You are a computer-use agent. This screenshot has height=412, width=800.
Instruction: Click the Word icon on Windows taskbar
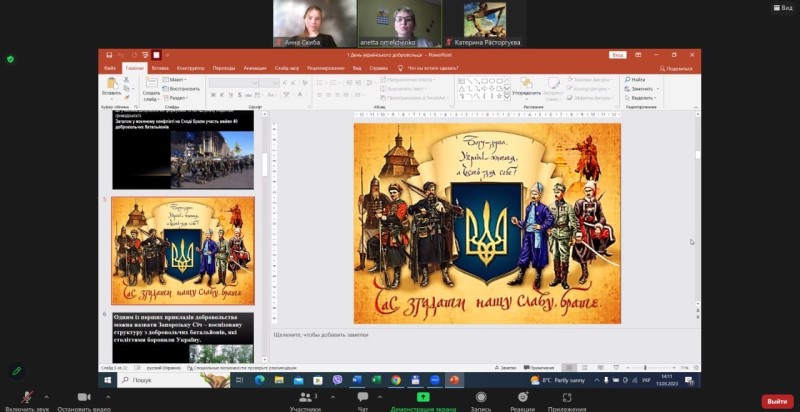[x=357, y=380]
